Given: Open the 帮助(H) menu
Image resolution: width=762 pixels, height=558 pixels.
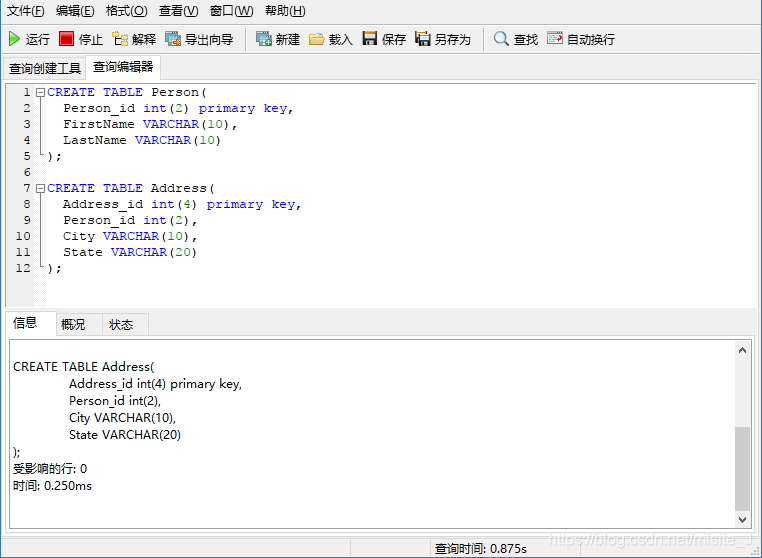Looking at the screenshot, I should [x=285, y=11].
